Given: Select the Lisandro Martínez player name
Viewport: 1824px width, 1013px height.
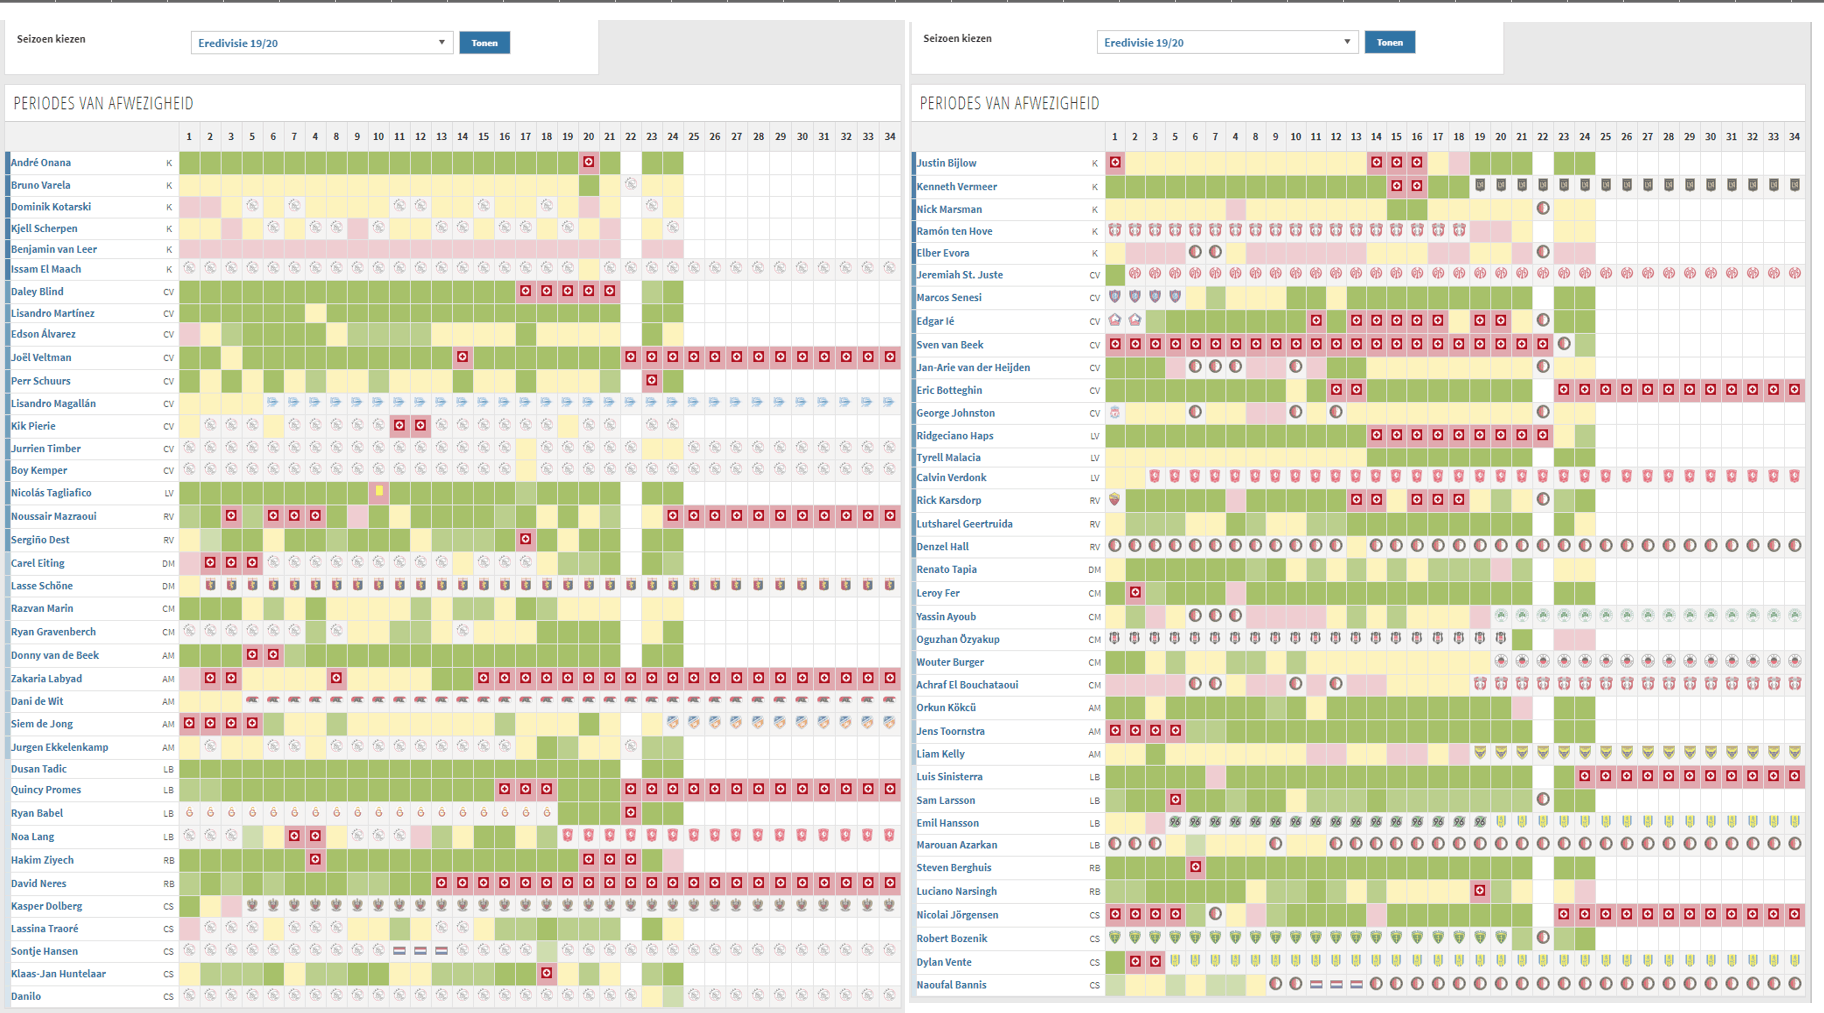Looking at the screenshot, I should (53, 313).
